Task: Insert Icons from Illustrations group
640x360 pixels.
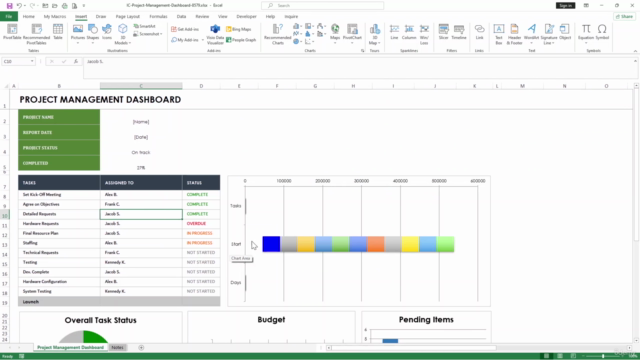Action: click(107, 32)
